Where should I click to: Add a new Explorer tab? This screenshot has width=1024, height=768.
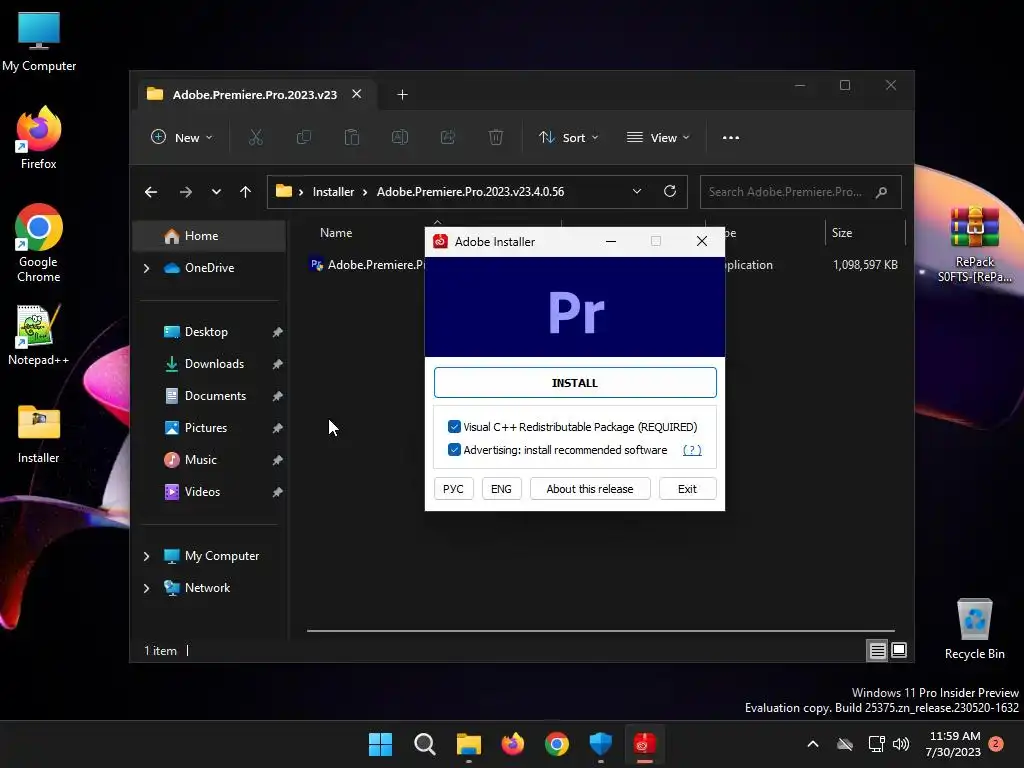click(x=402, y=95)
